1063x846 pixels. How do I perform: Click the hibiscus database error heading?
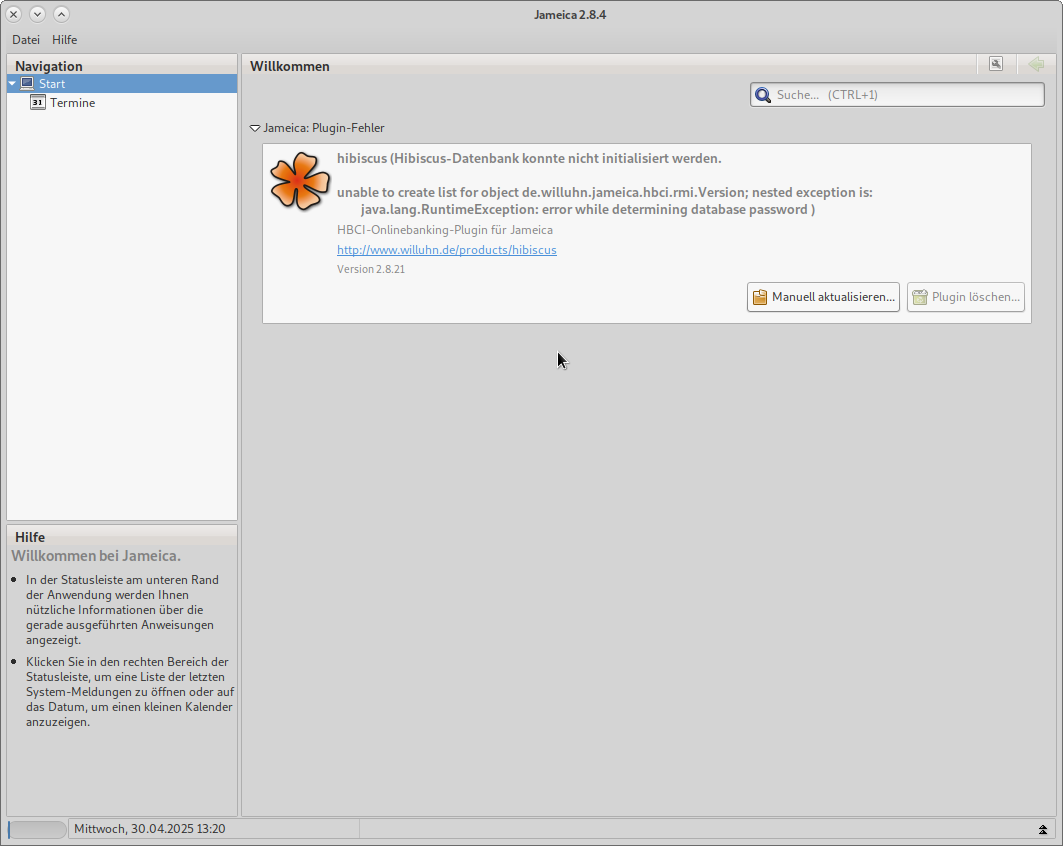529,158
